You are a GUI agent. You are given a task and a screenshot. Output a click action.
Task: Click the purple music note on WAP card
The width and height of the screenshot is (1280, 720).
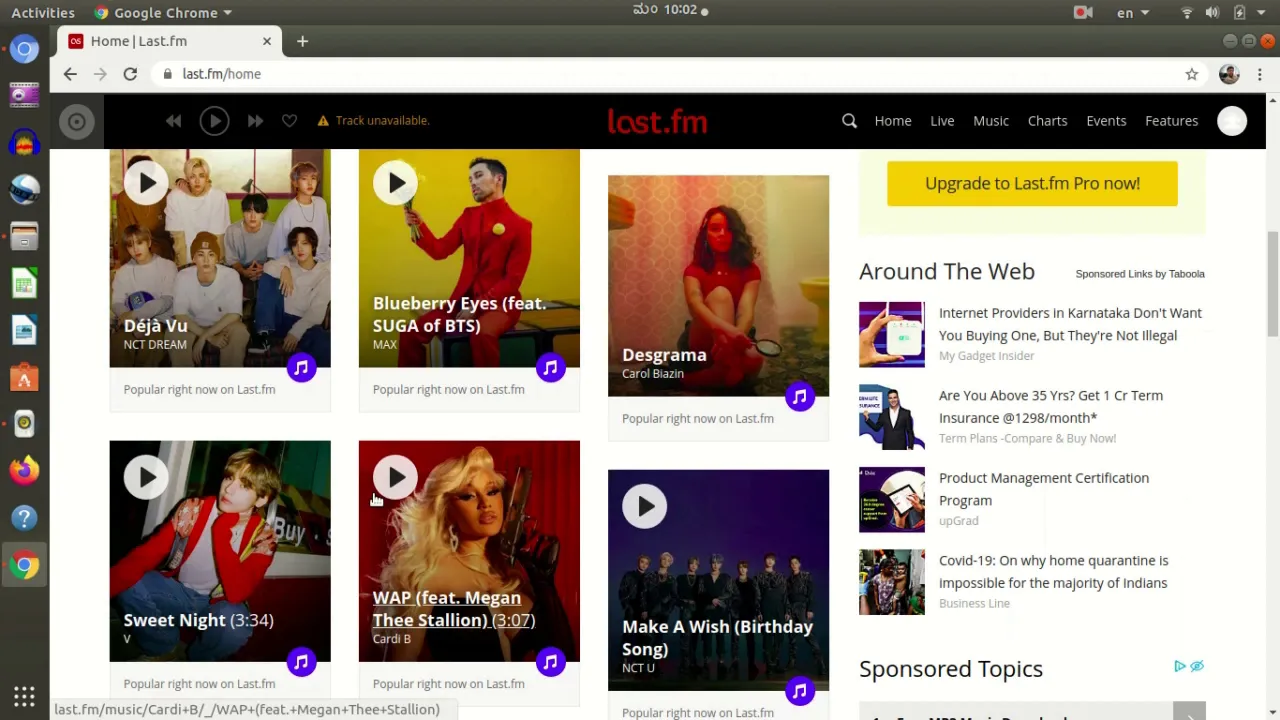tap(550, 662)
